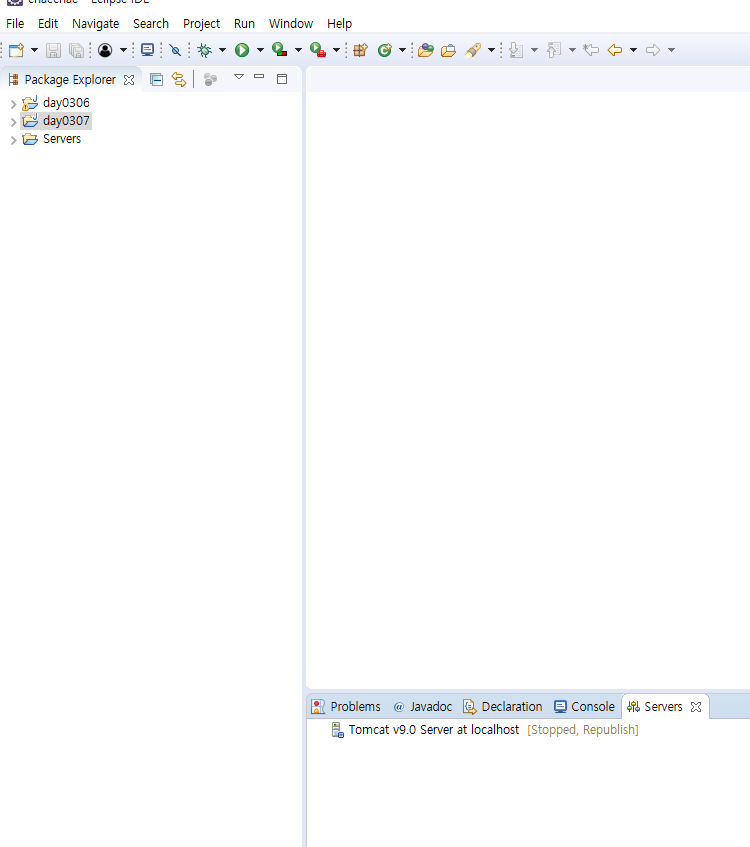Click the New Java Class icon
The width and height of the screenshot is (750, 847).
[x=385, y=50]
